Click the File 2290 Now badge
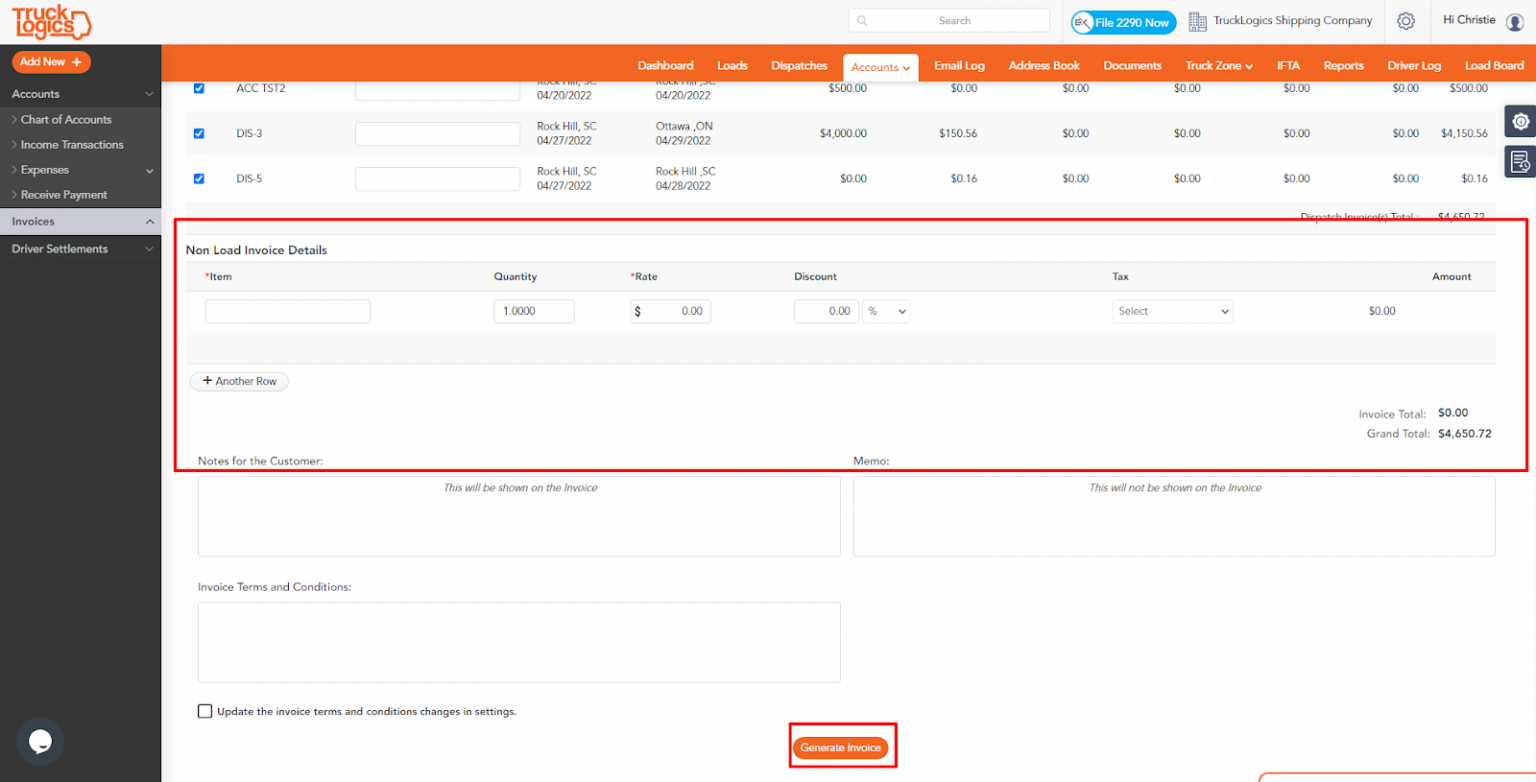1536x782 pixels. [x=1123, y=22]
